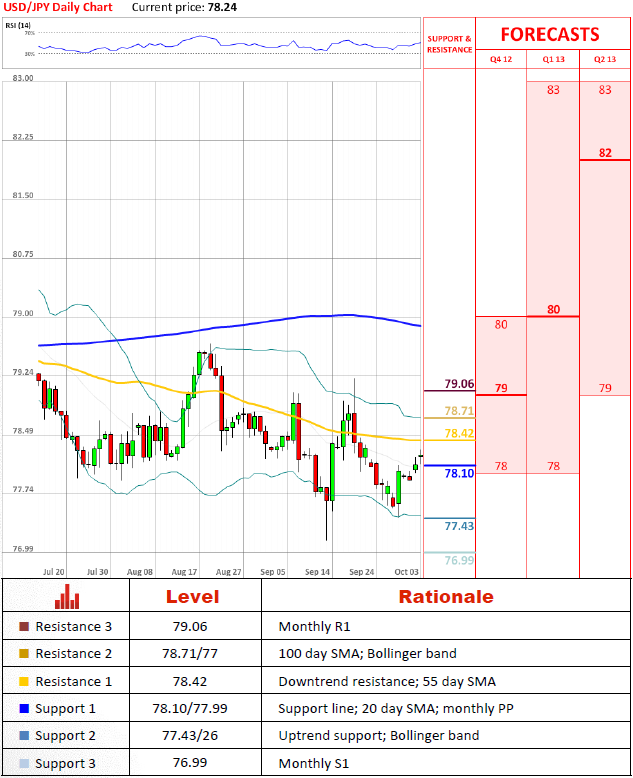Click the light Support 3 legend swatch
Image resolution: width=633 pixels, height=778 pixels.
(24, 763)
